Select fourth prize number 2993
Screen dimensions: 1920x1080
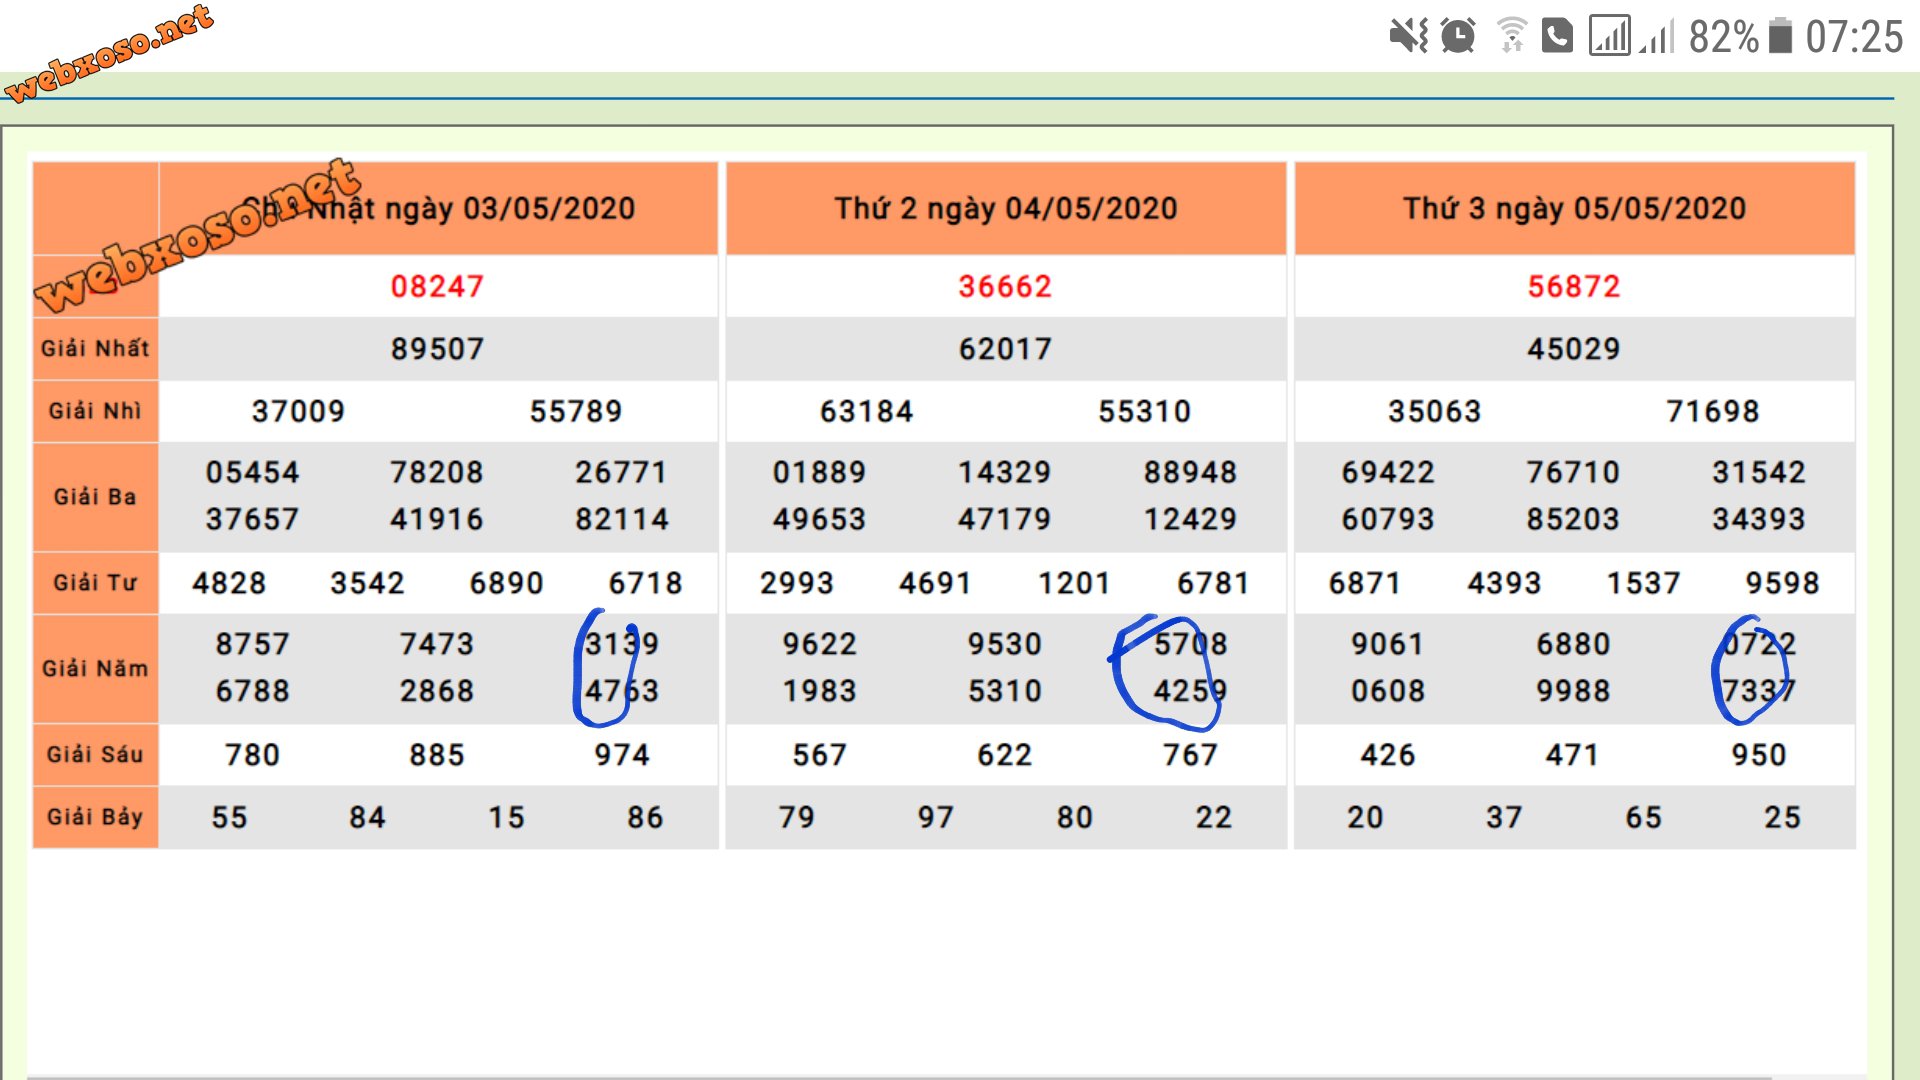(x=797, y=583)
